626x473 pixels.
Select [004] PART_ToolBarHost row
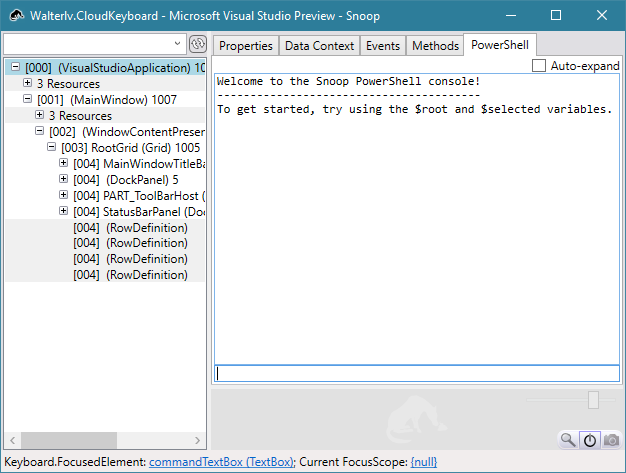[x=139, y=196]
